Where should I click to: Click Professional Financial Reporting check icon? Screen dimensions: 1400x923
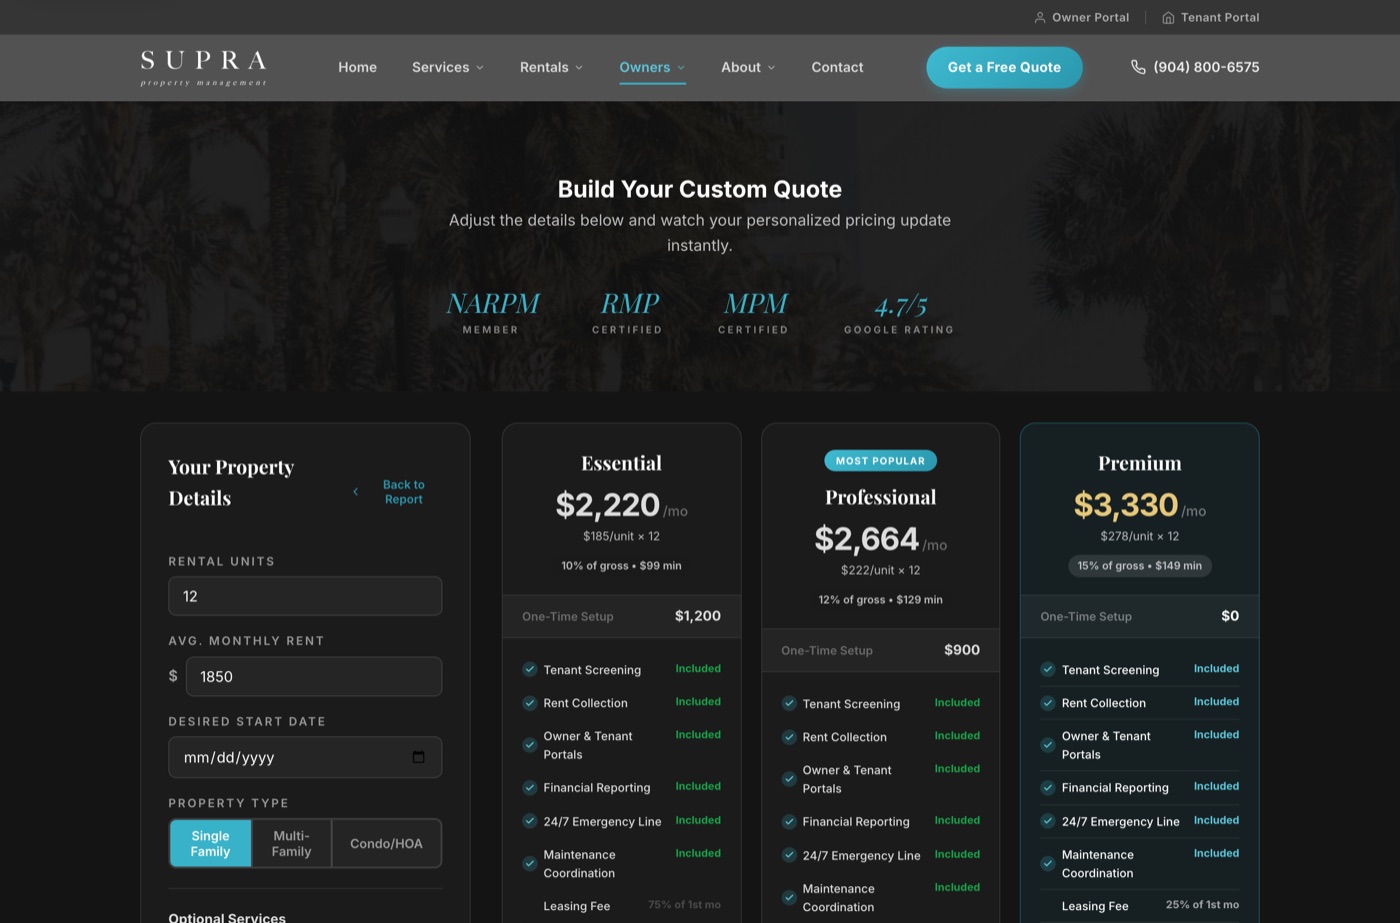pos(789,821)
